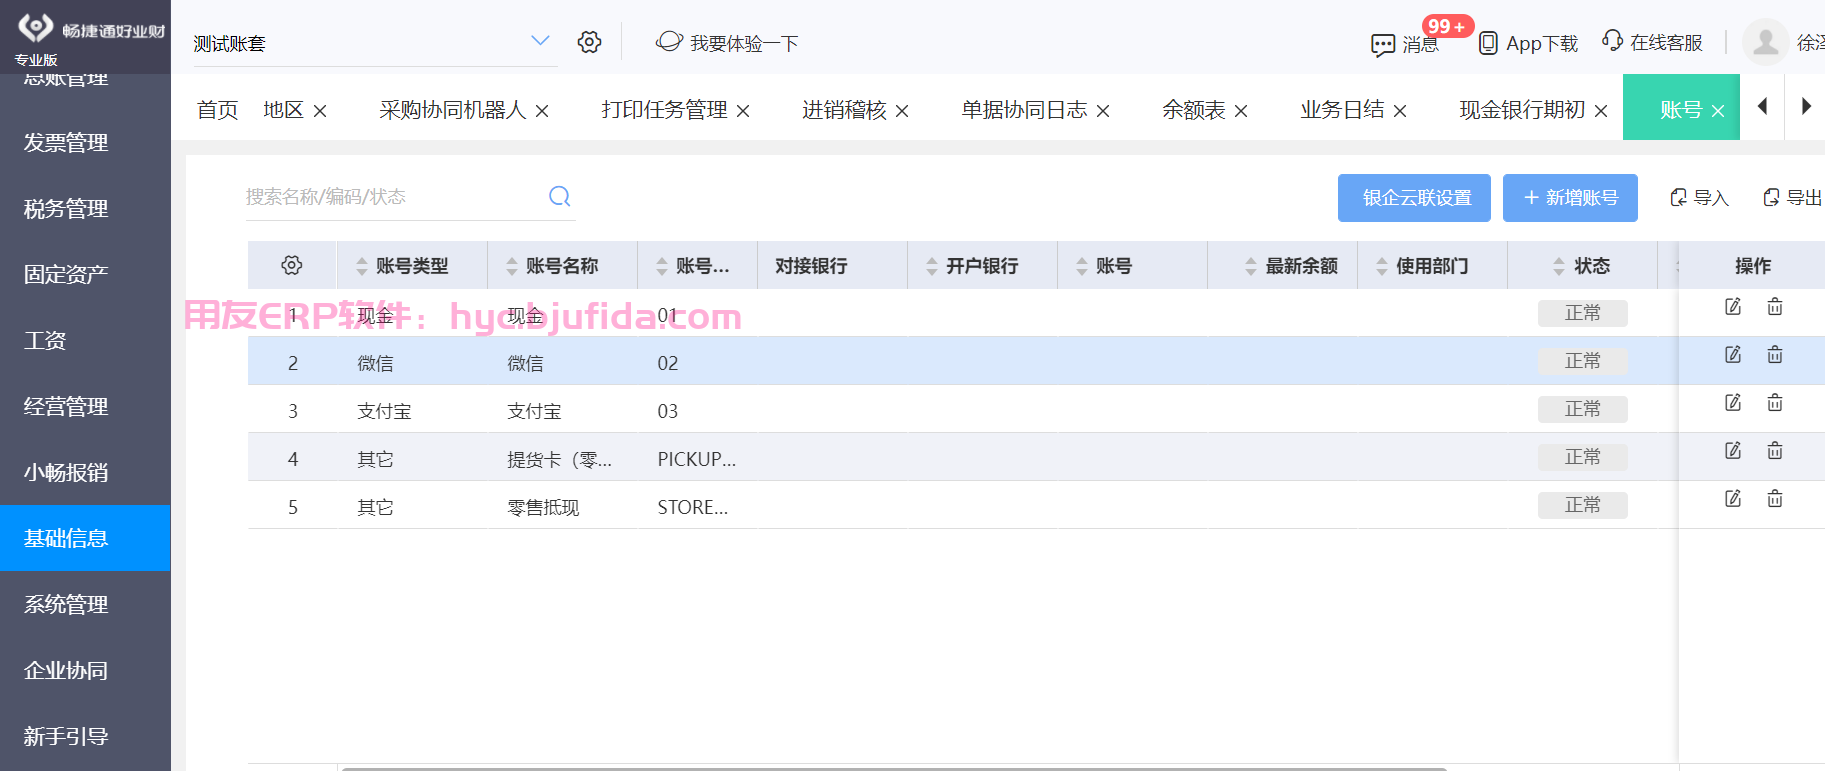
Task: Edit the 现金 row 1 account
Action: pos(1733,307)
